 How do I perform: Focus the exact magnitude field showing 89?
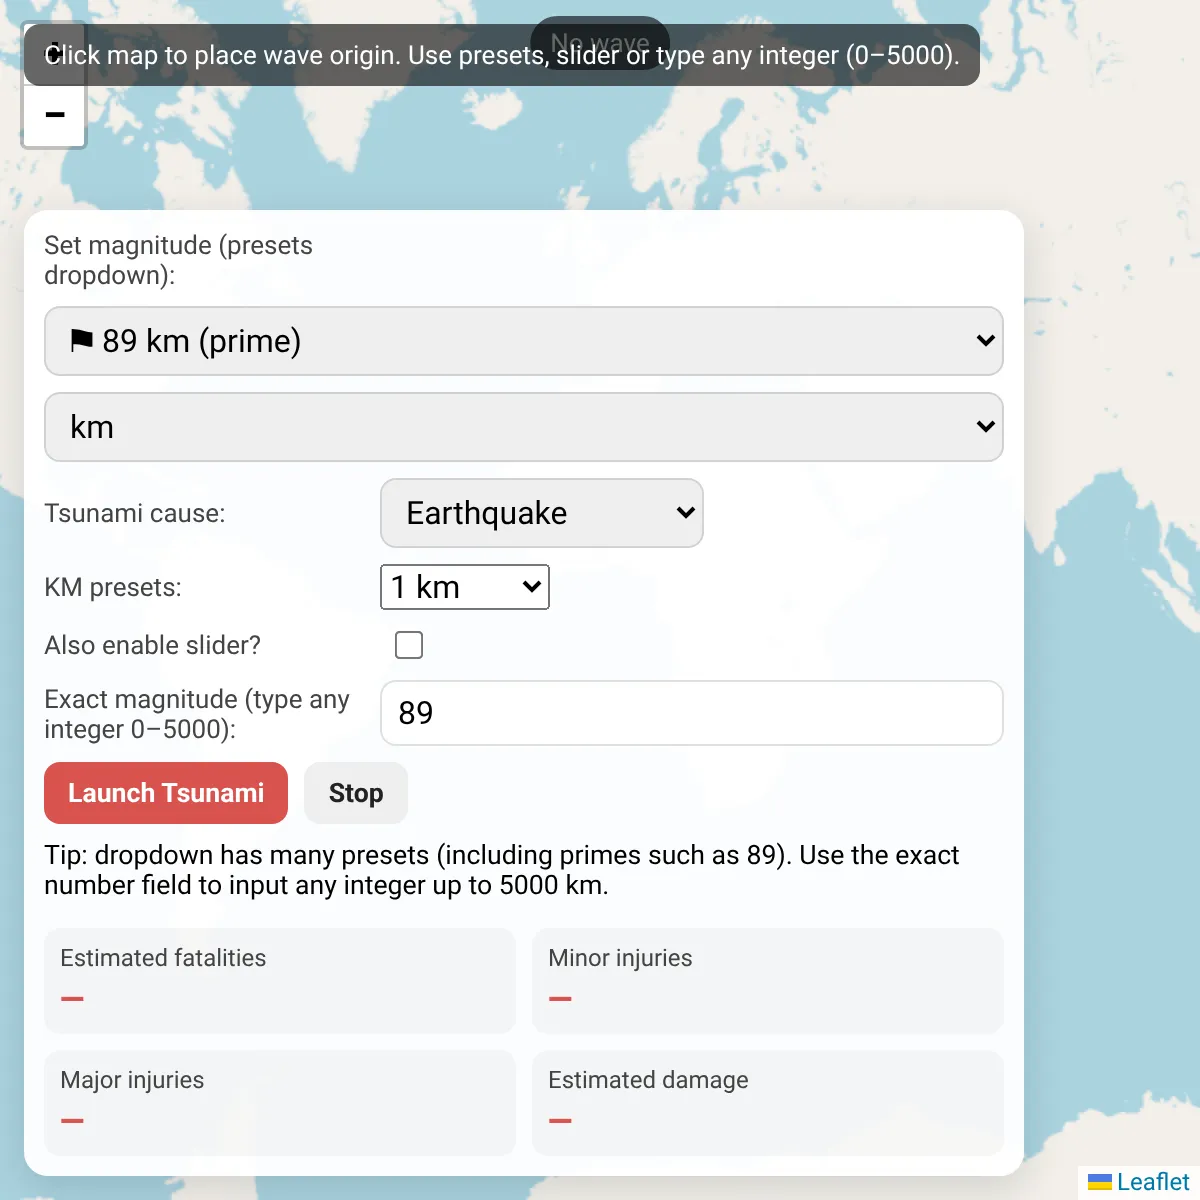tap(692, 713)
